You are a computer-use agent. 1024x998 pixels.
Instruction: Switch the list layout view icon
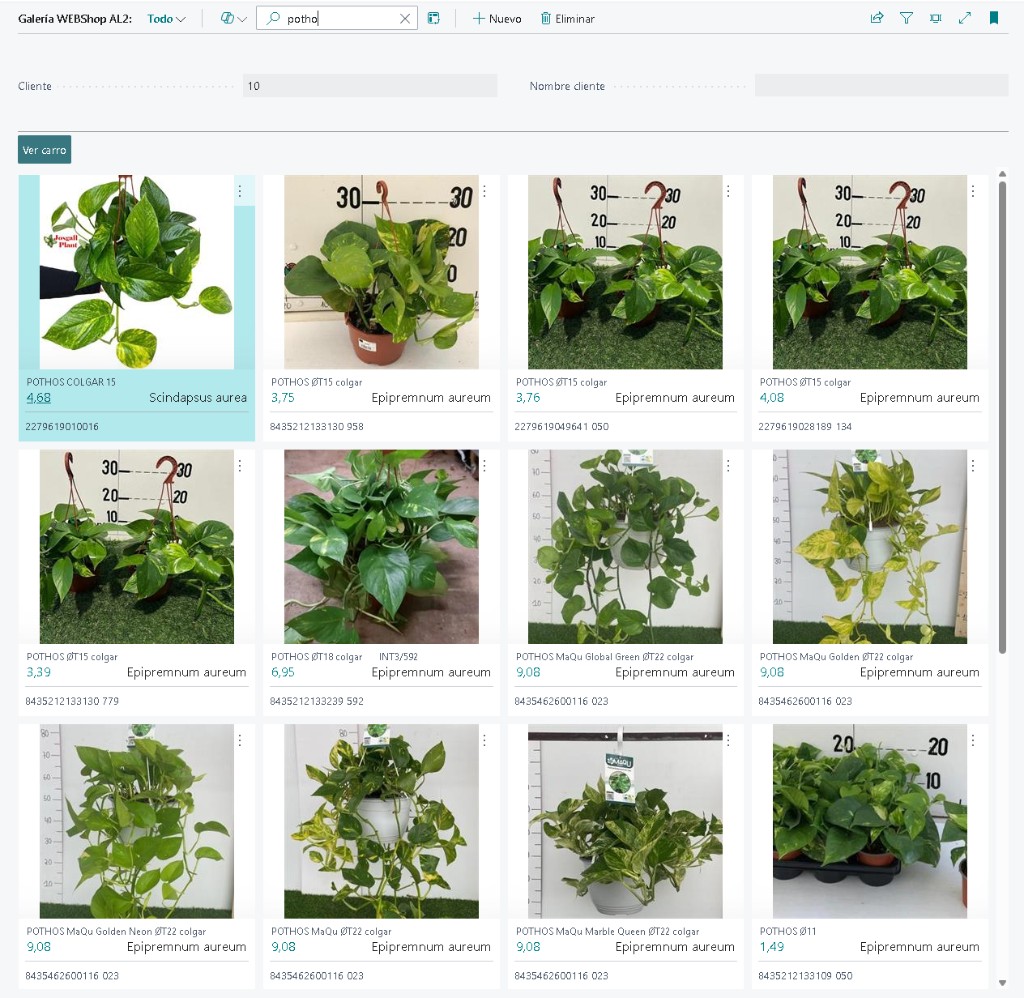434,18
